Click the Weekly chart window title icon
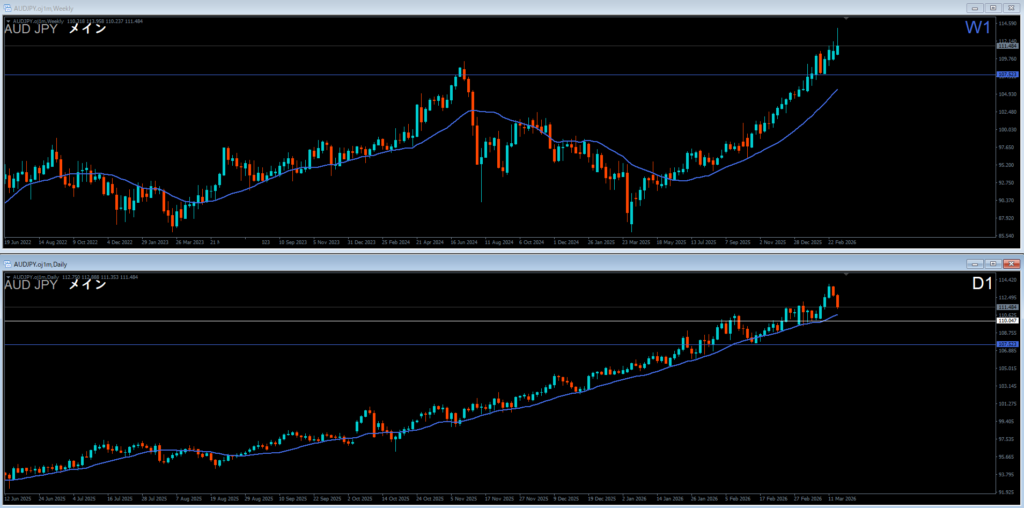 (x=8, y=8)
